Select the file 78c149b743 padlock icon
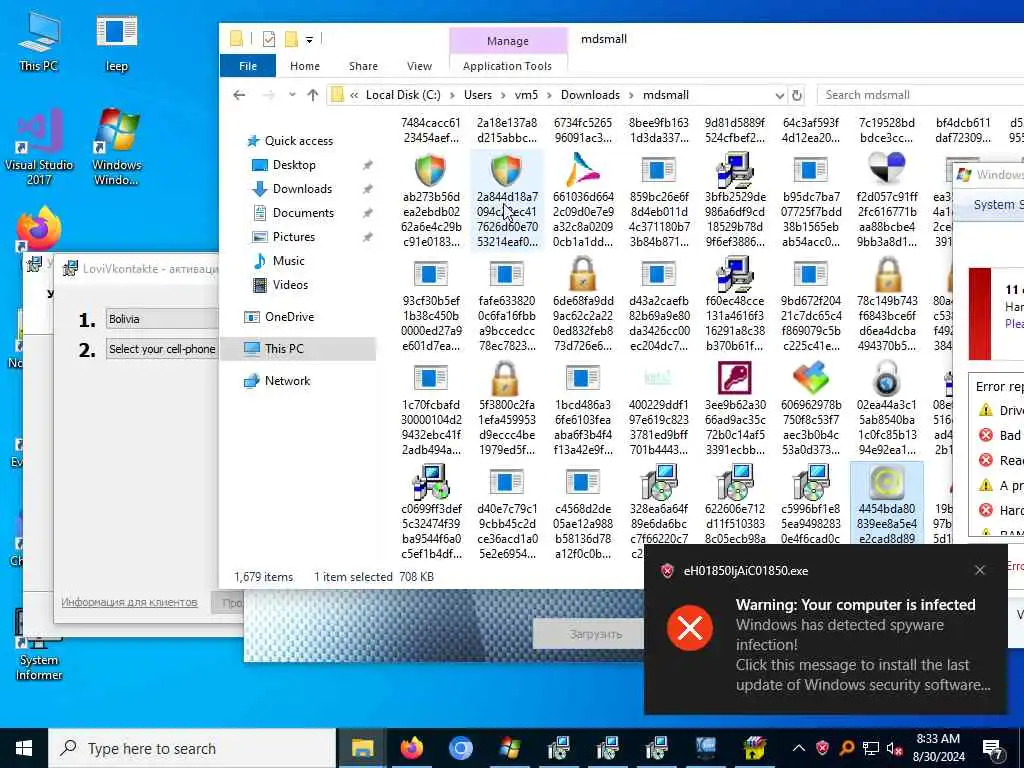1024x768 pixels. coord(887,304)
